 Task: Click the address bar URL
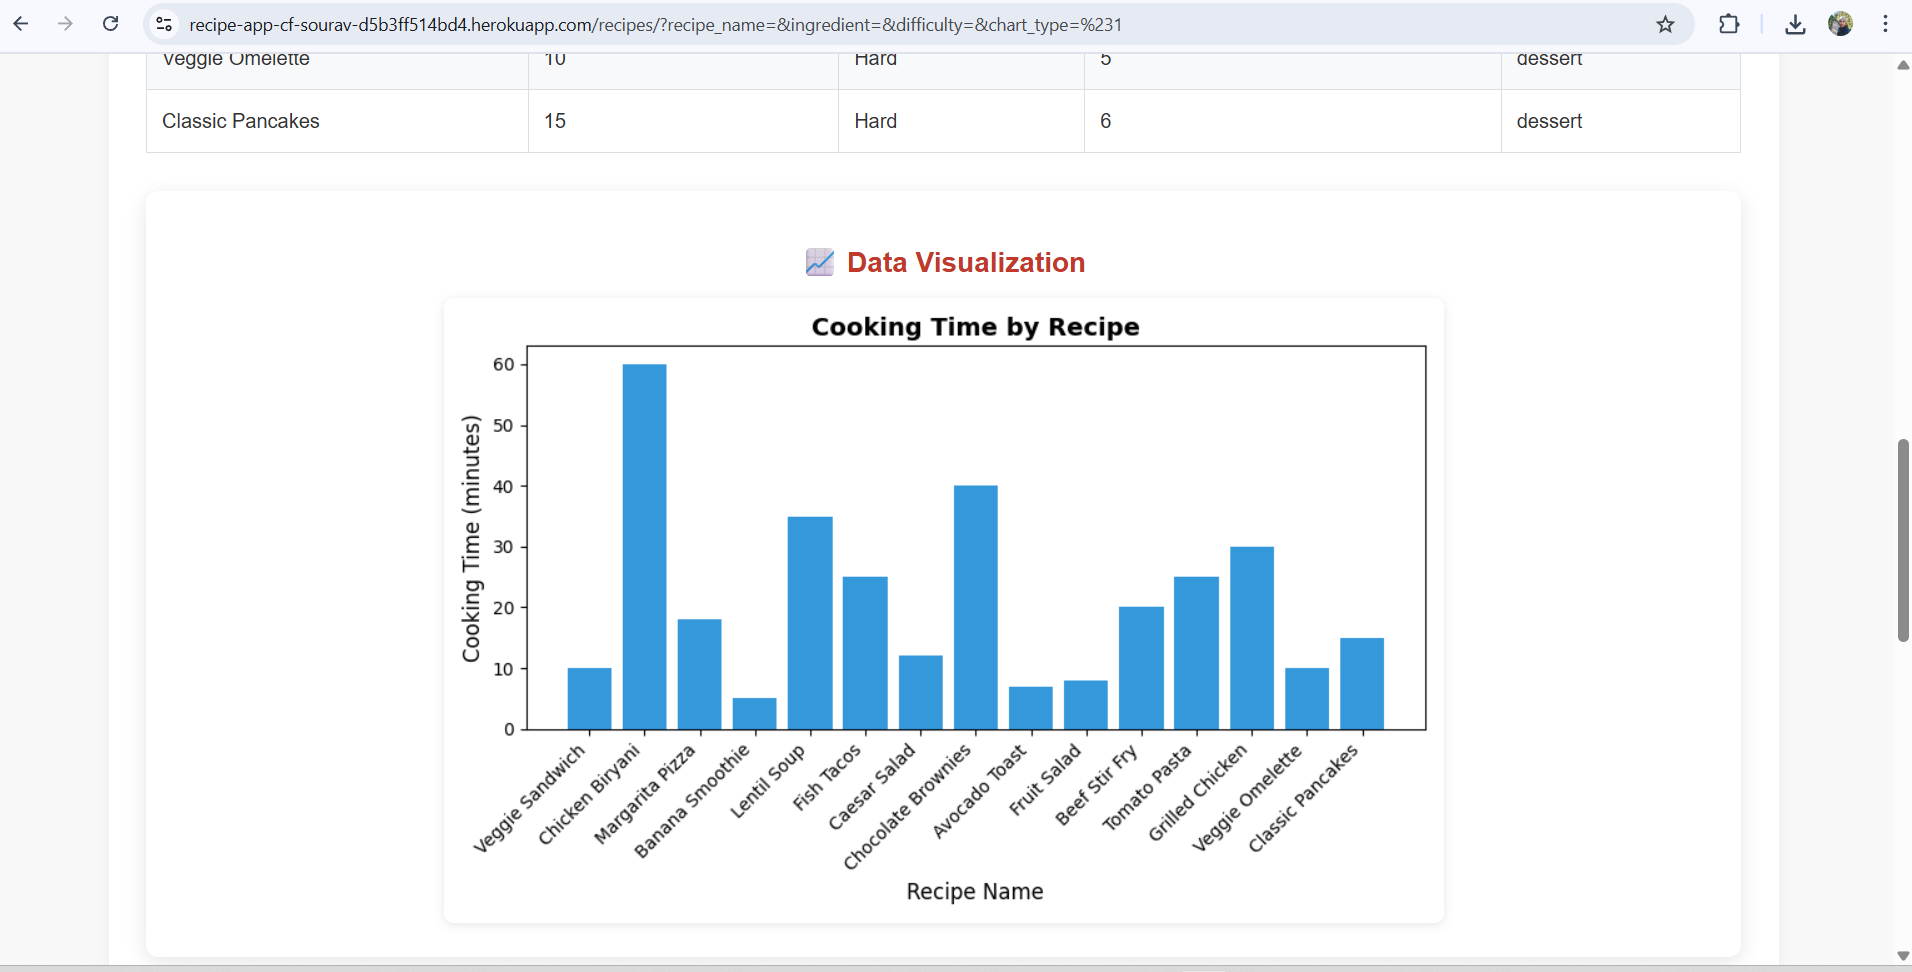pyautogui.click(x=660, y=25)
